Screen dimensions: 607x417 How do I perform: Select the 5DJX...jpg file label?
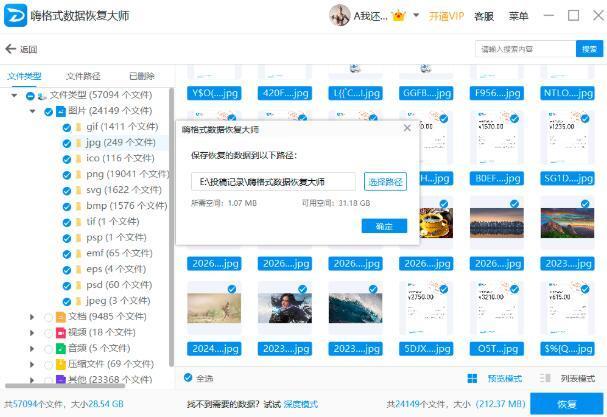point(426,349)
